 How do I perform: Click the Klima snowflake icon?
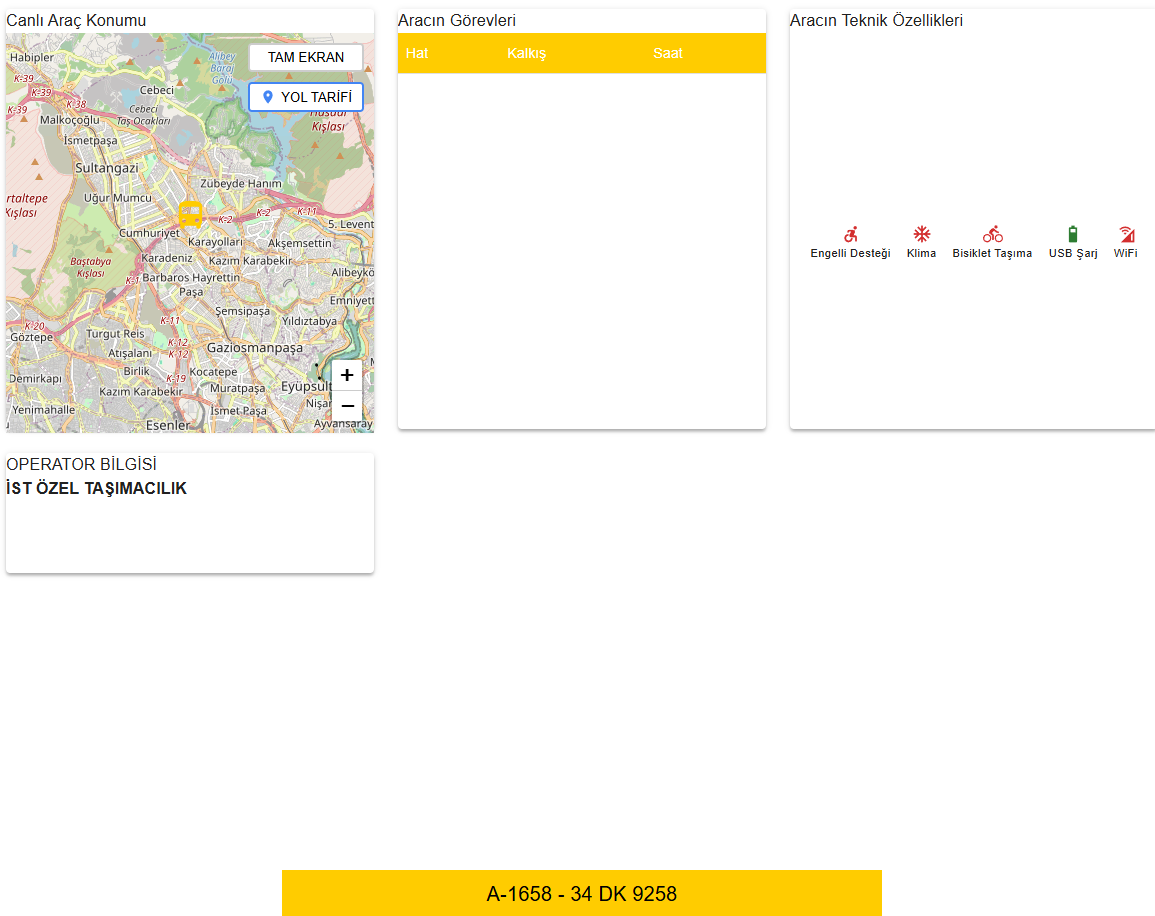click(x=921, y=234)
